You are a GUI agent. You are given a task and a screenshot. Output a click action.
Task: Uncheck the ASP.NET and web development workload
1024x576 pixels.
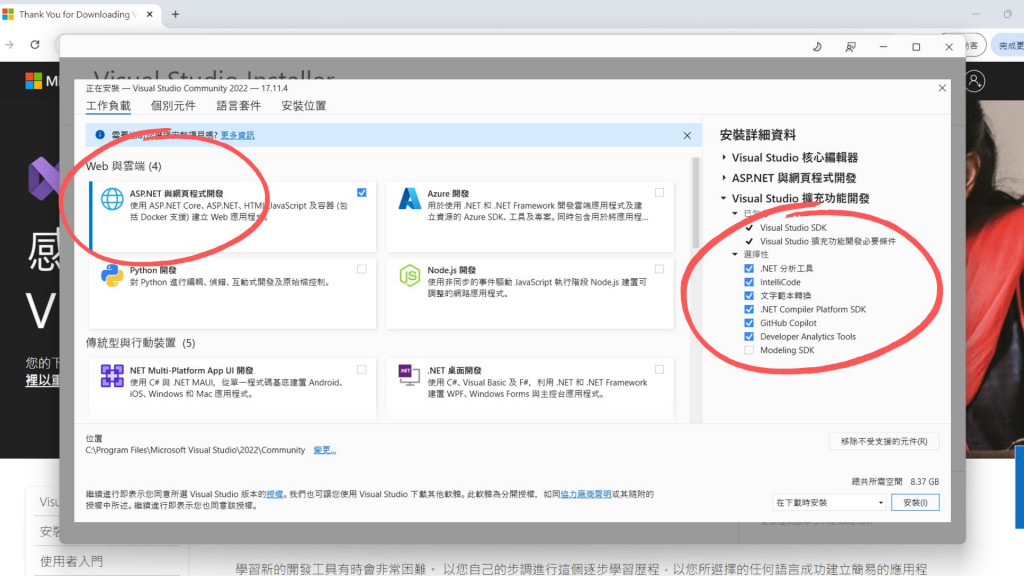point(362,193)
